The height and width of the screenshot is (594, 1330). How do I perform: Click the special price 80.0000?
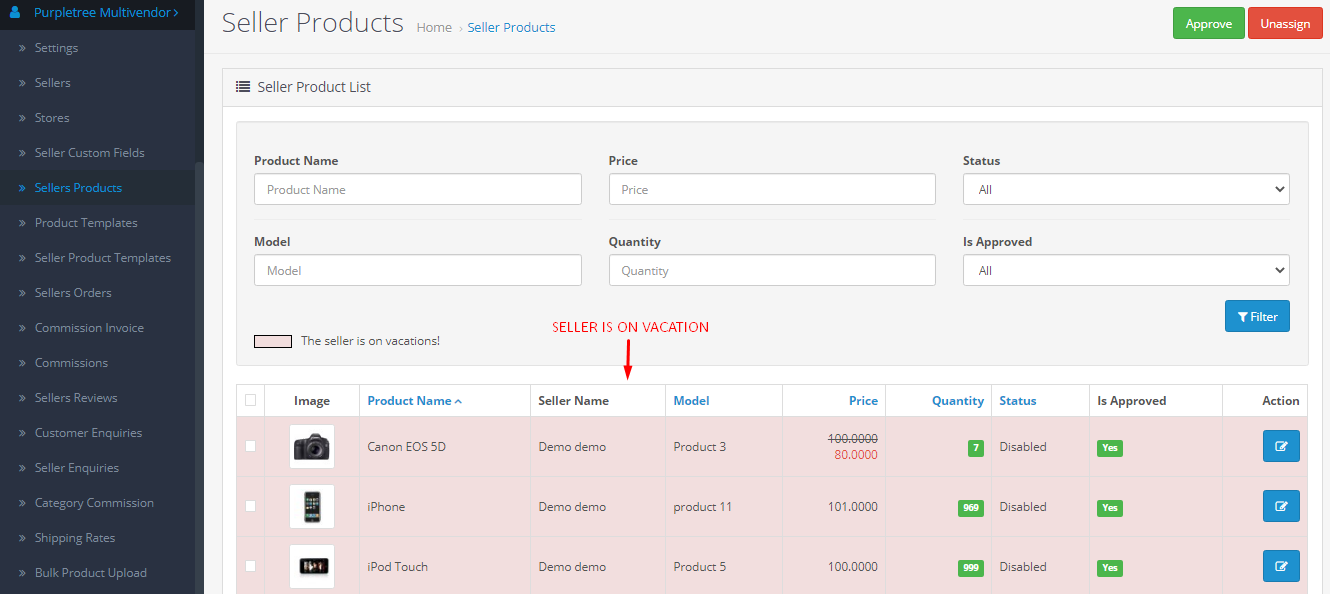(x=856, y=455)
